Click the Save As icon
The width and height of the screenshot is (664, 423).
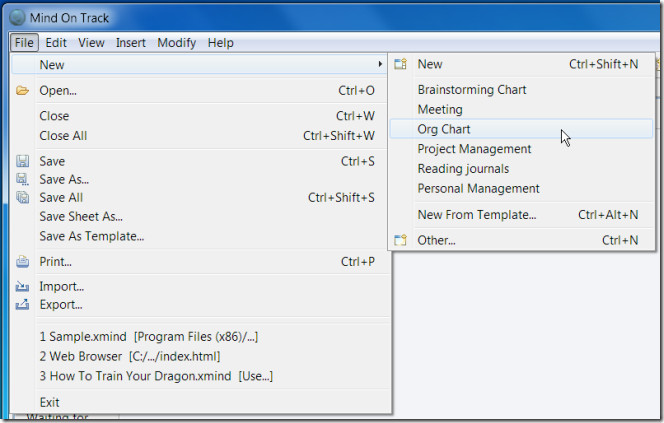pos(22,179)
